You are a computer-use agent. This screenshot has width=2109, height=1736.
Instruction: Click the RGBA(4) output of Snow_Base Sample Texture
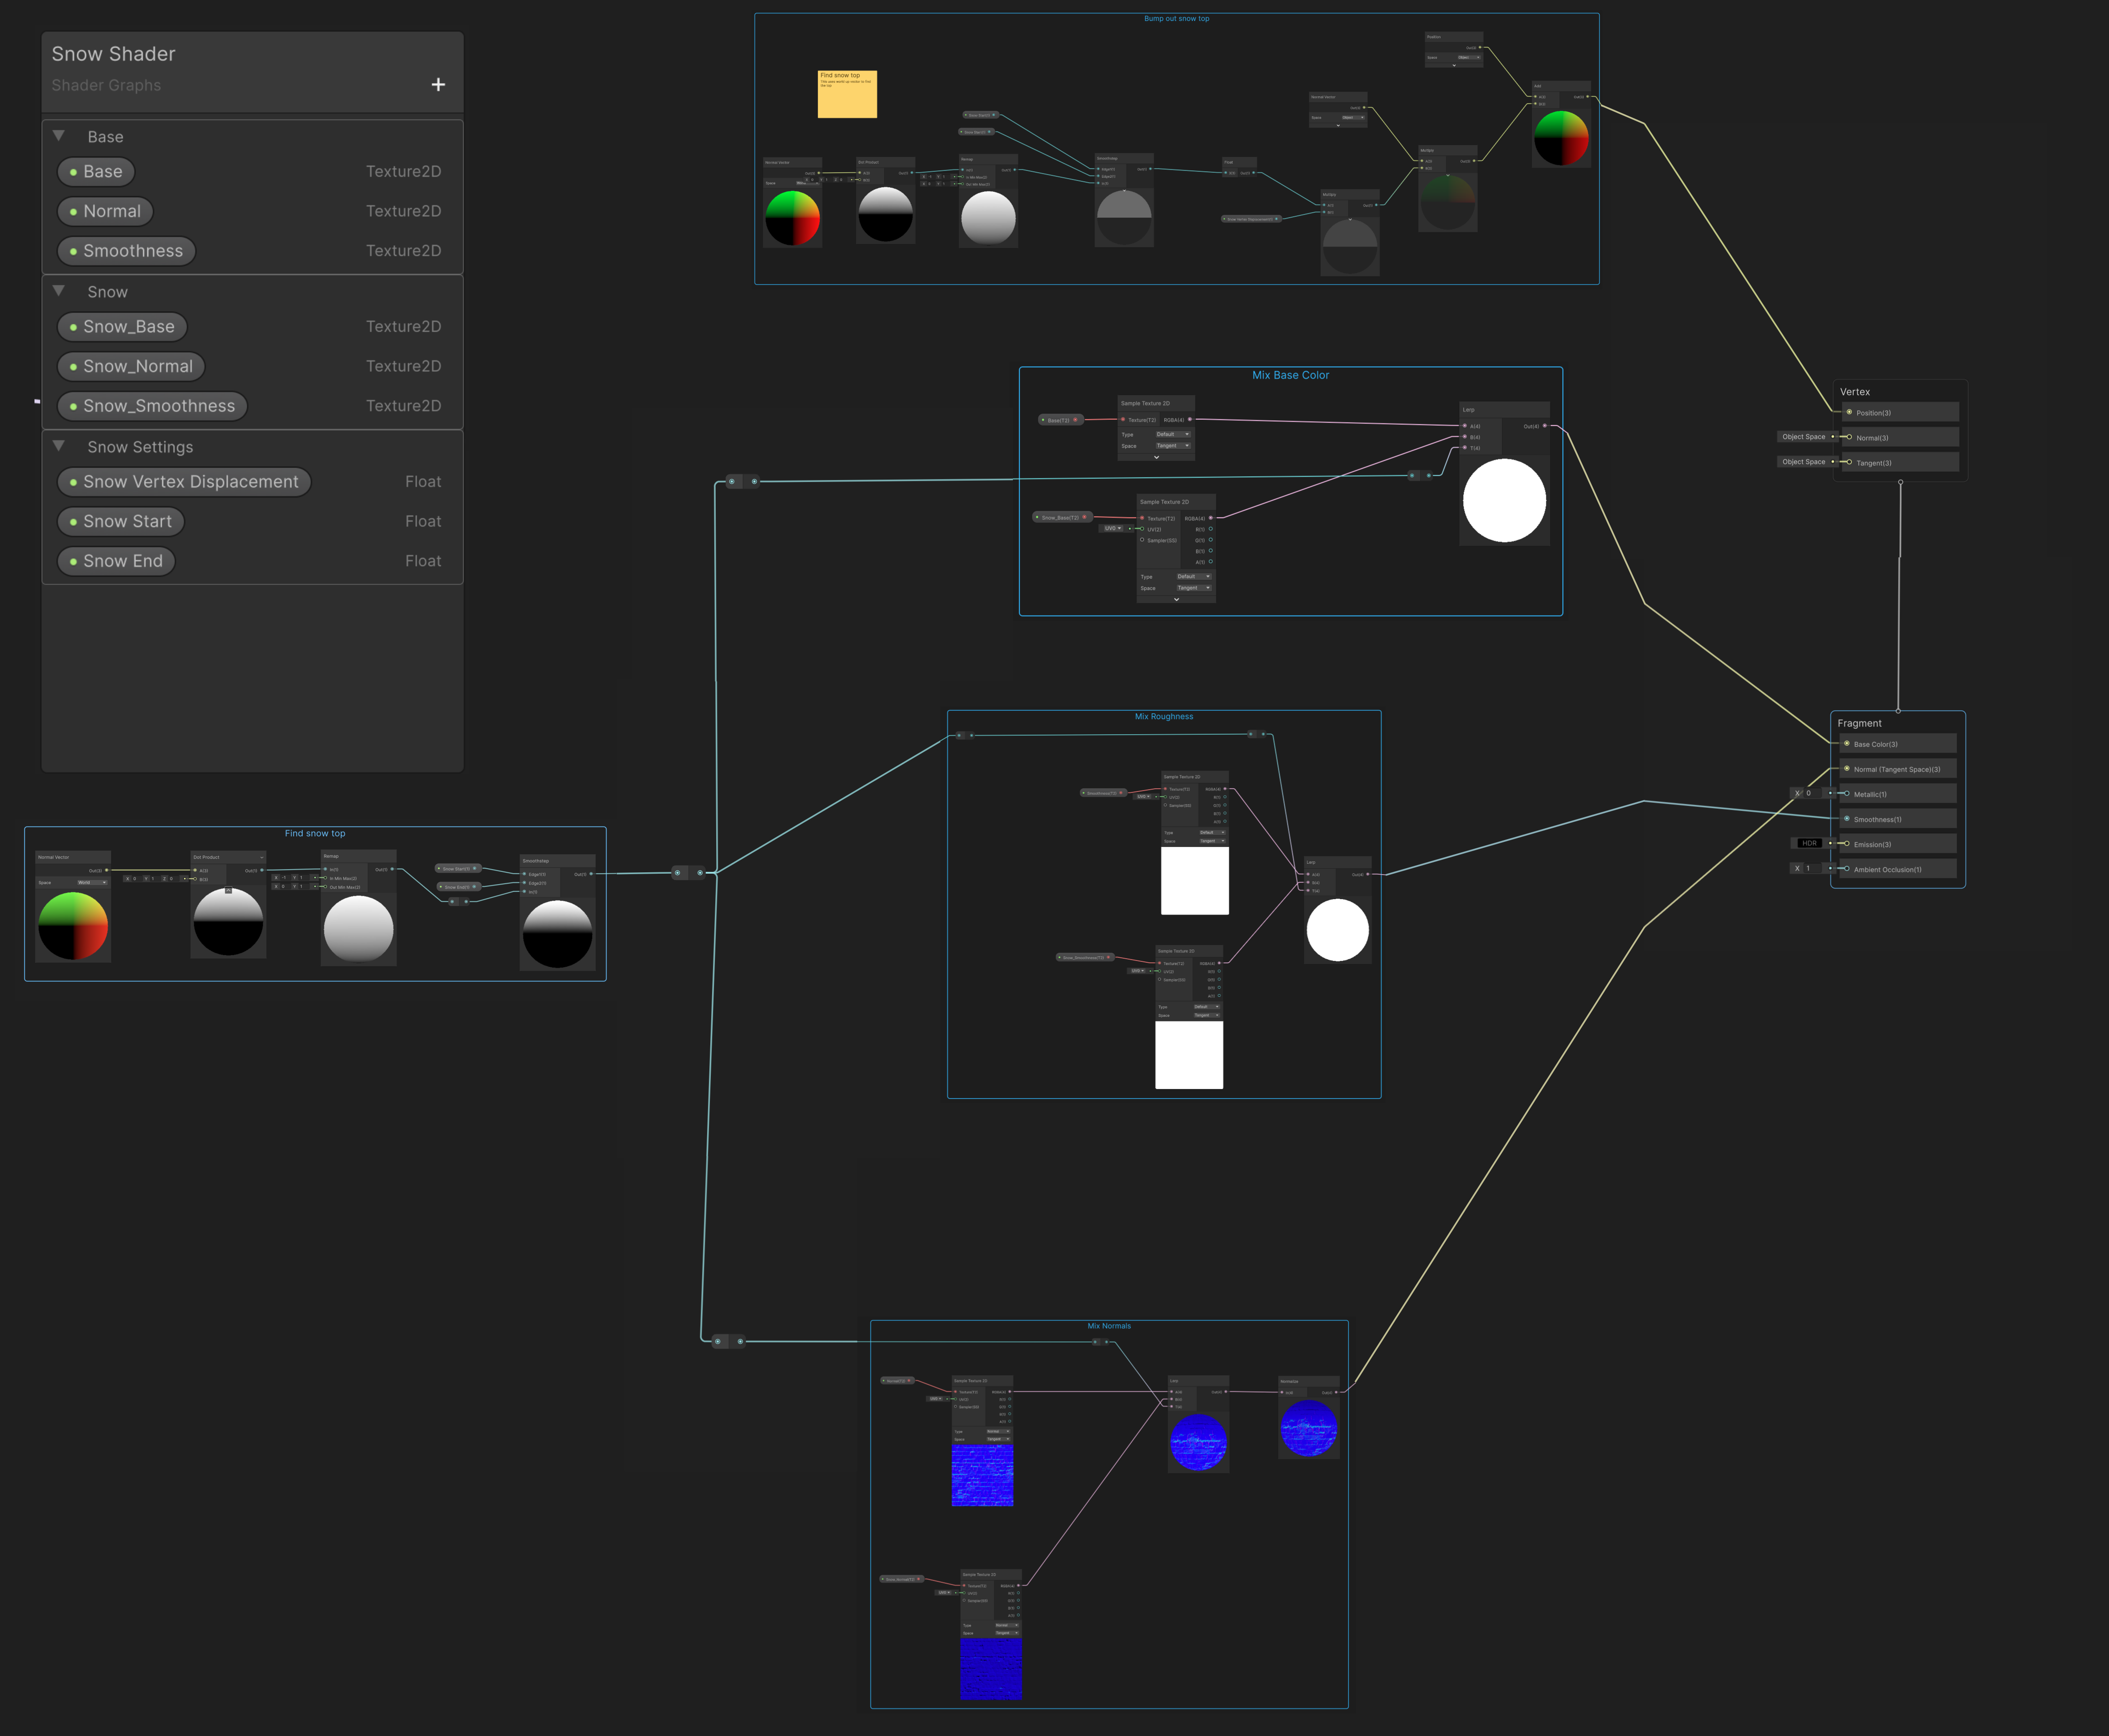point(1210,518)
